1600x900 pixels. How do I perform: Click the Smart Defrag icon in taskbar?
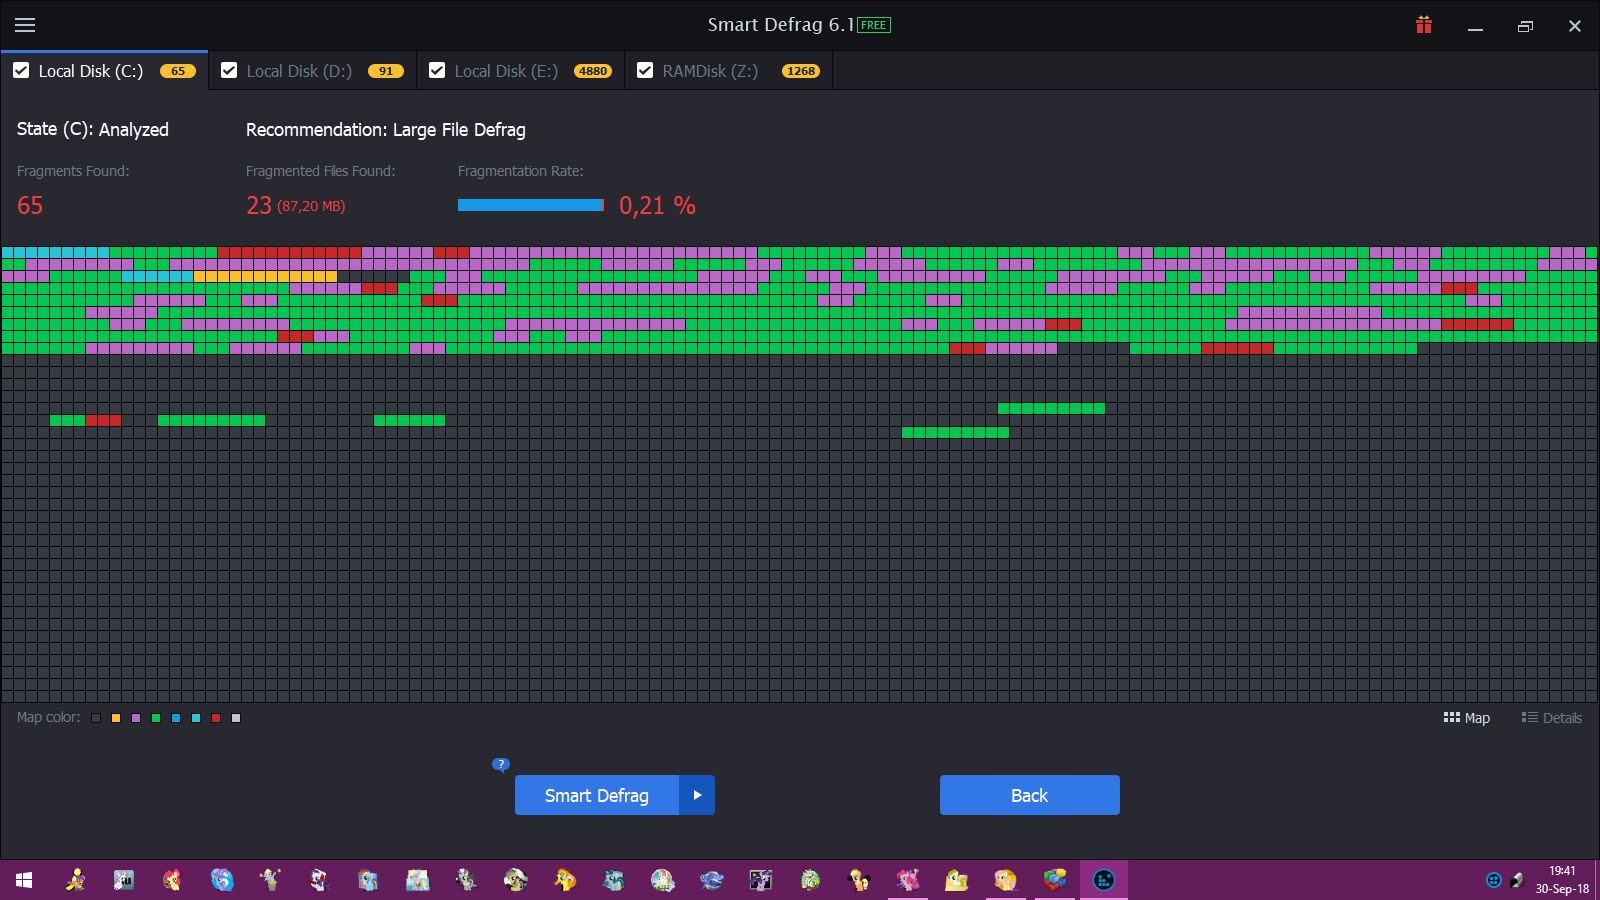tap(1104, 880)
